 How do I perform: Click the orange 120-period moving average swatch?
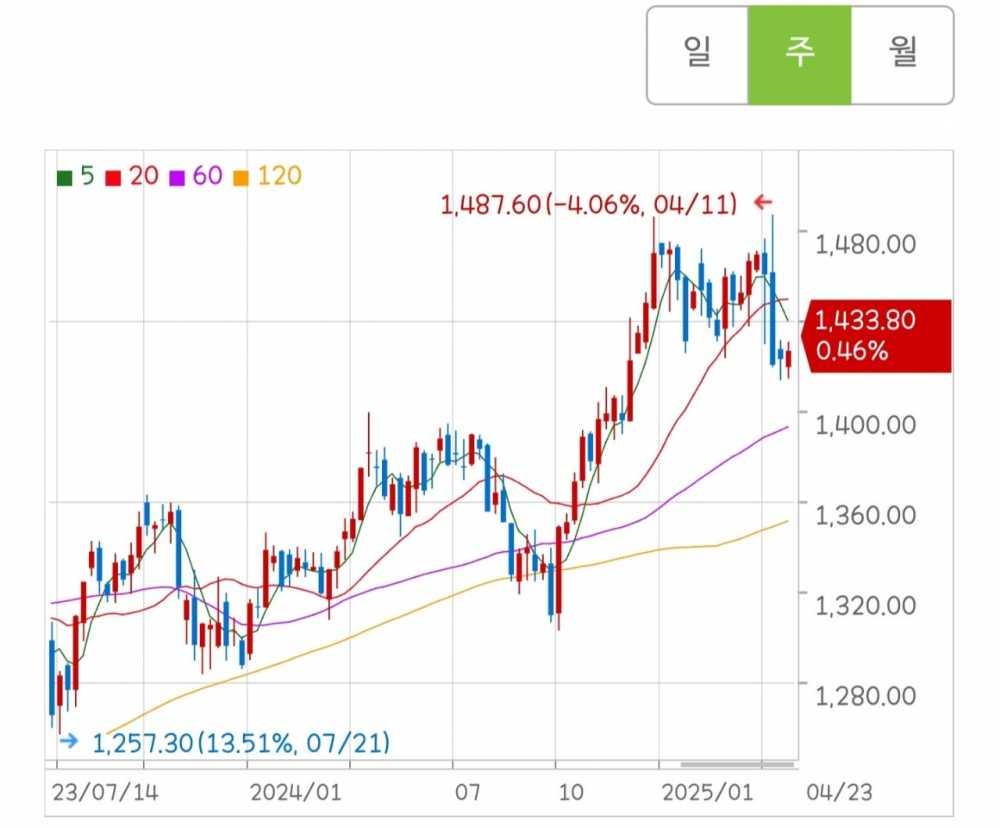239,178
